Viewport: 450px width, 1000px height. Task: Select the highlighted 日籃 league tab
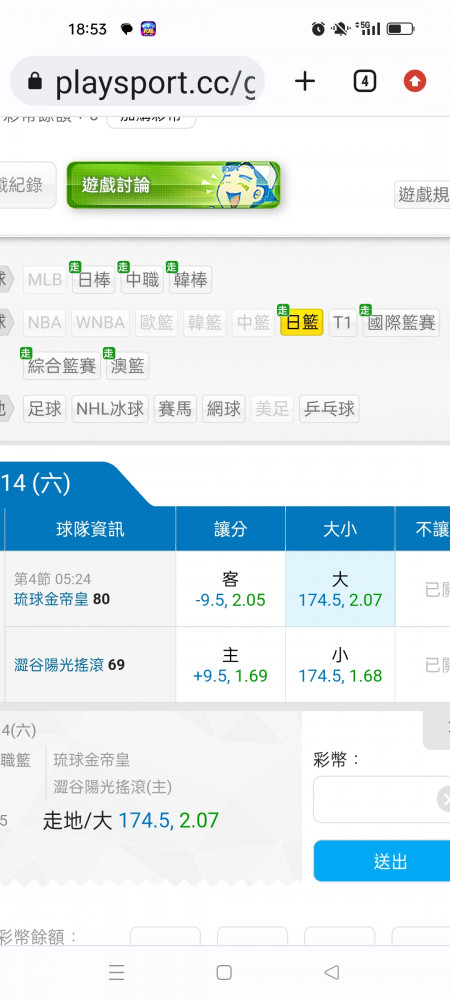[301, 323]
